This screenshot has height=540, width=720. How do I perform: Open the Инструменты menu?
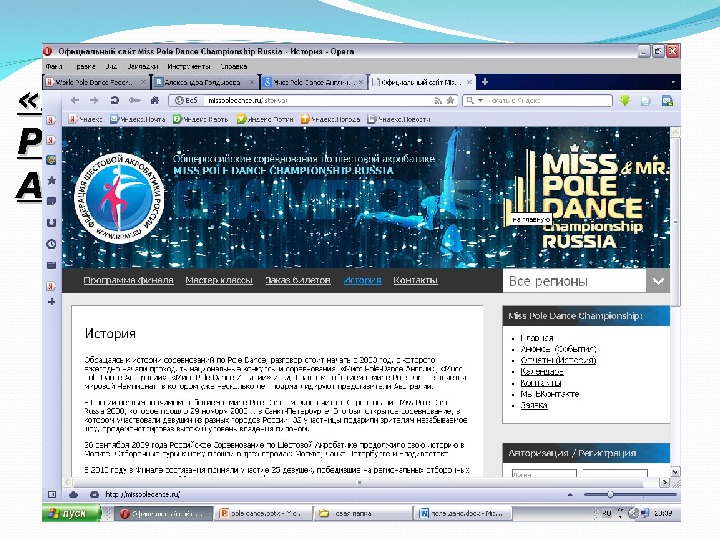[x=189, y=67]
